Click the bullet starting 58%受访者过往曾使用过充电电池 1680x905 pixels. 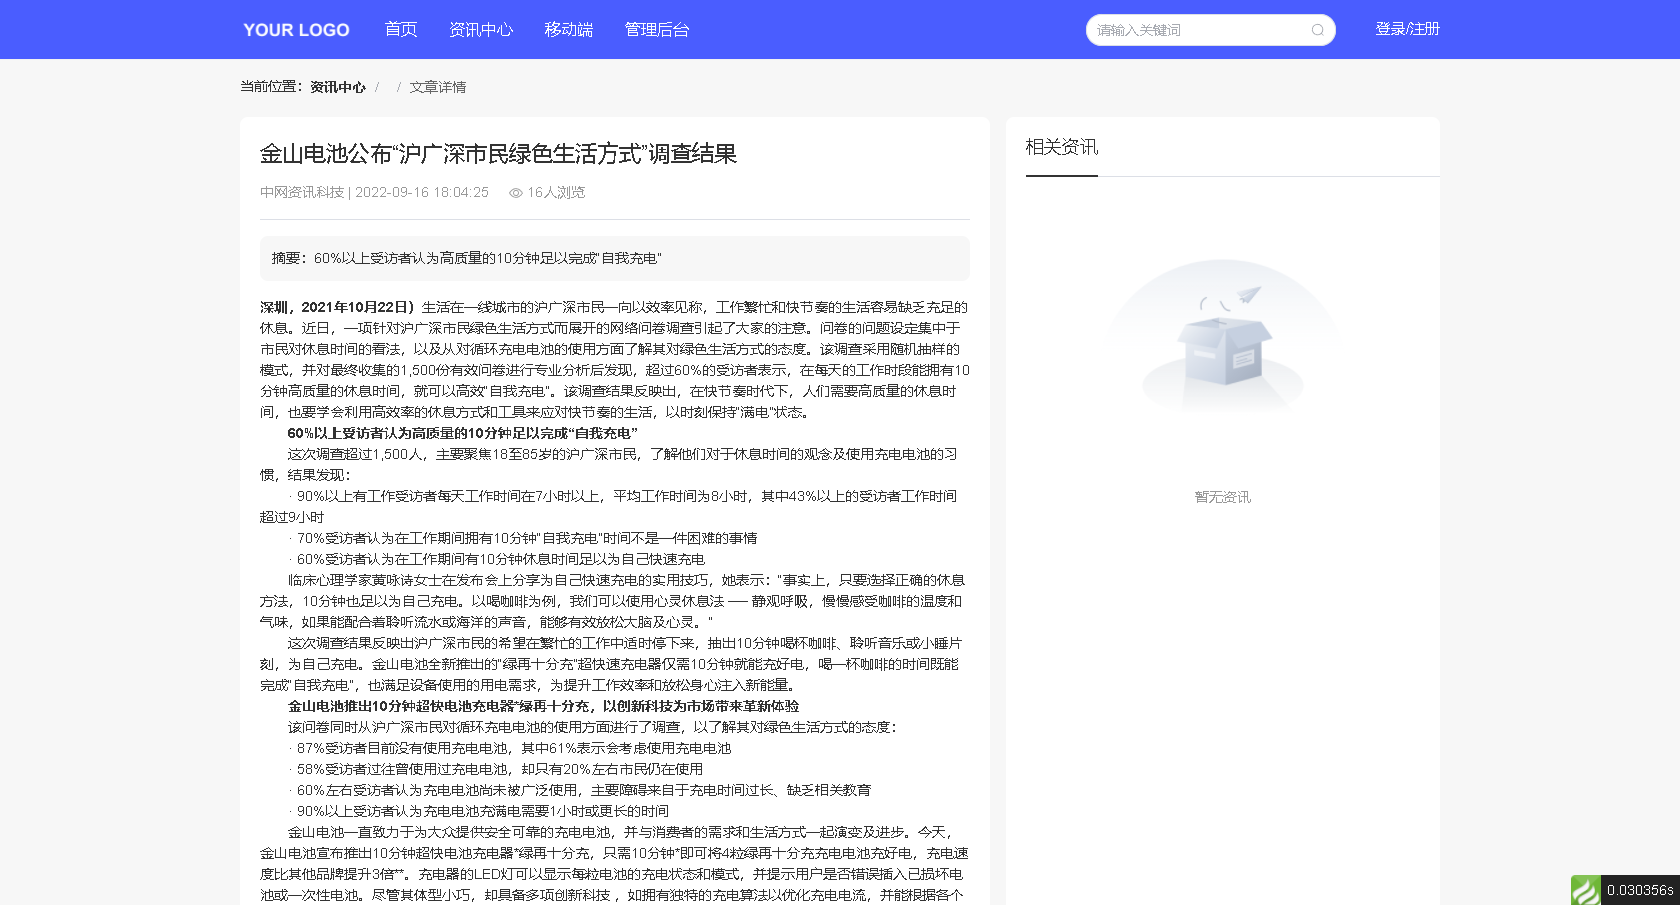click(496, 769)
